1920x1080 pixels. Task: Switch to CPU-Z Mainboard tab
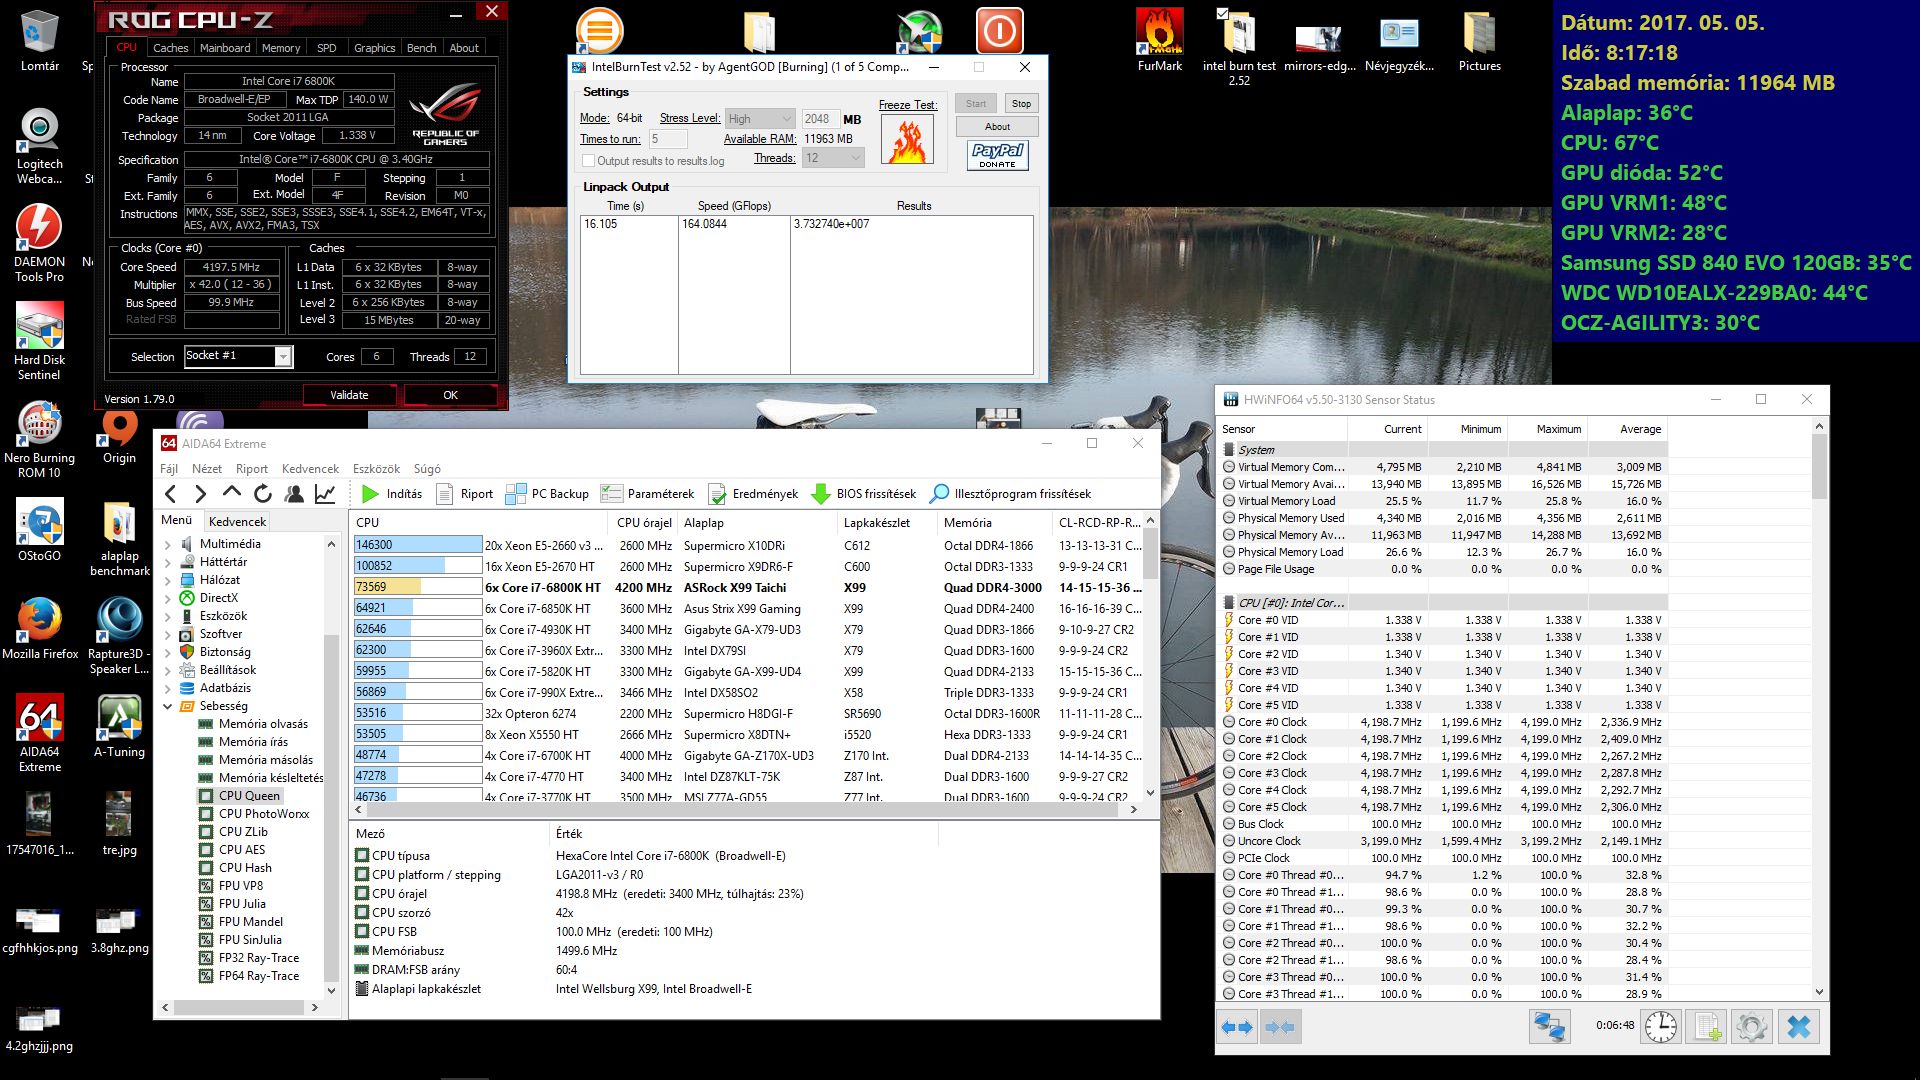(x=225, y=47)
